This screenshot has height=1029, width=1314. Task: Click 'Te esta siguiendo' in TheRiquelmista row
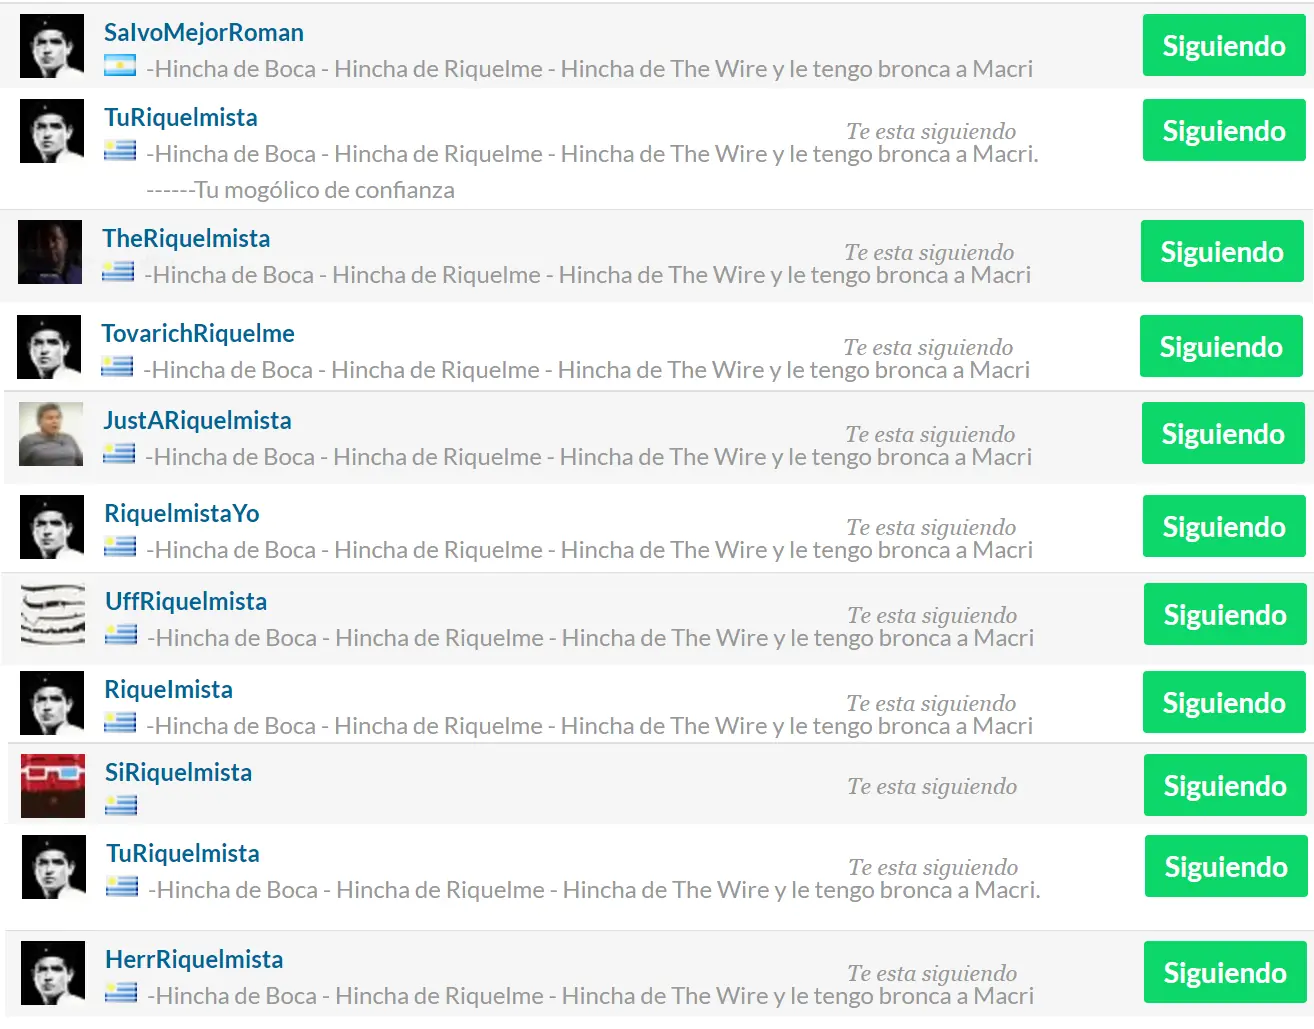(x=929, y=252)
